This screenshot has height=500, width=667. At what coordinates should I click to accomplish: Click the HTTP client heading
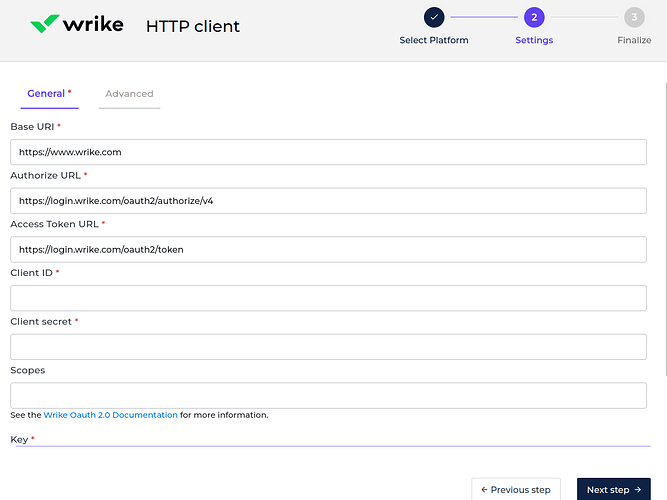tap(193, 26)
